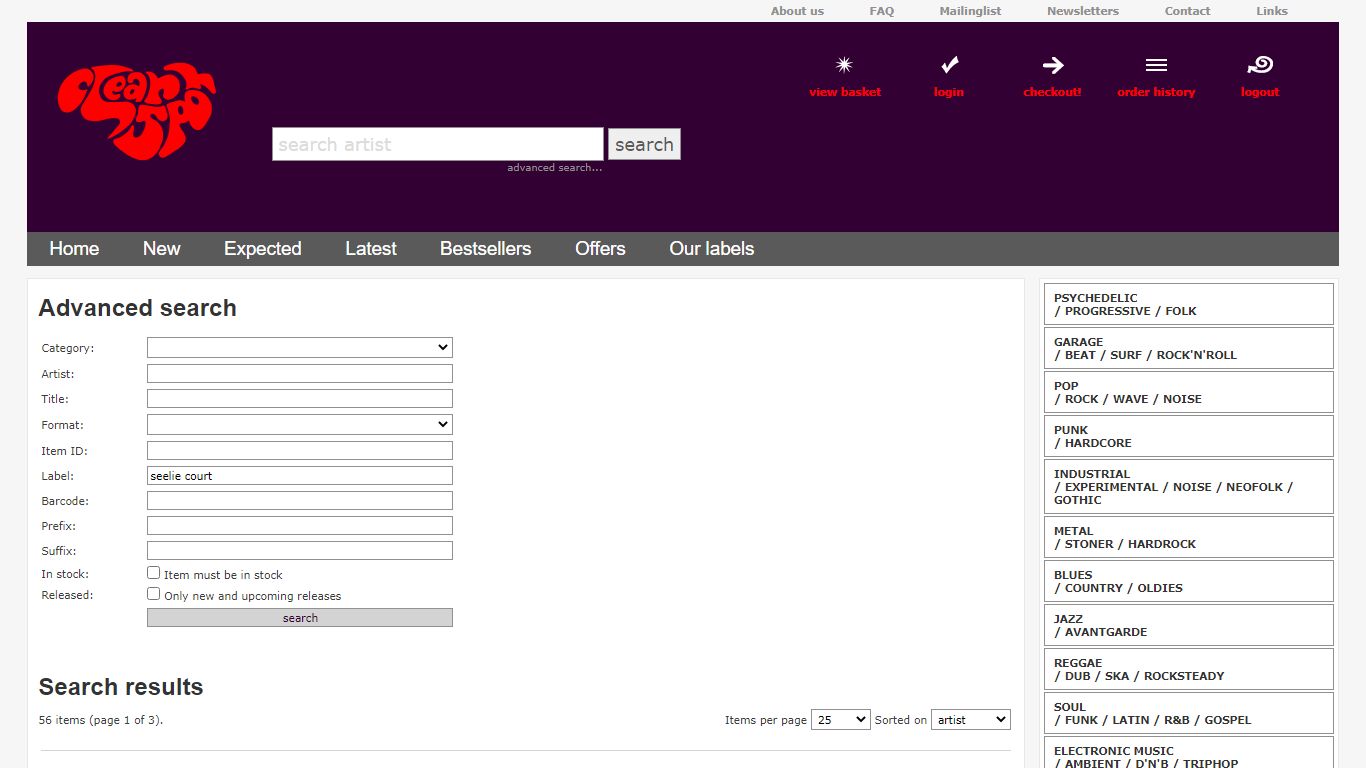
Task: Click the checkout arrow icon
Action: [1052, 65]
